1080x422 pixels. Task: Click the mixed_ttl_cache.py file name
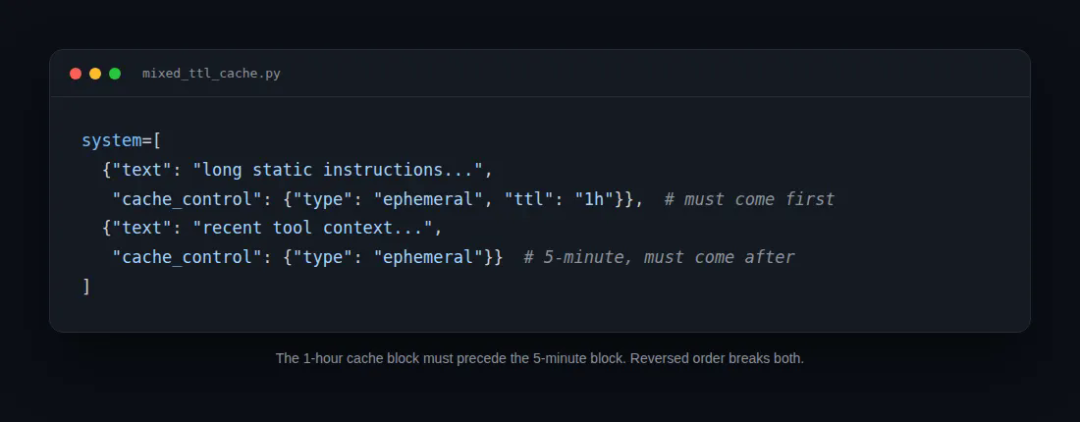[211, 74]
